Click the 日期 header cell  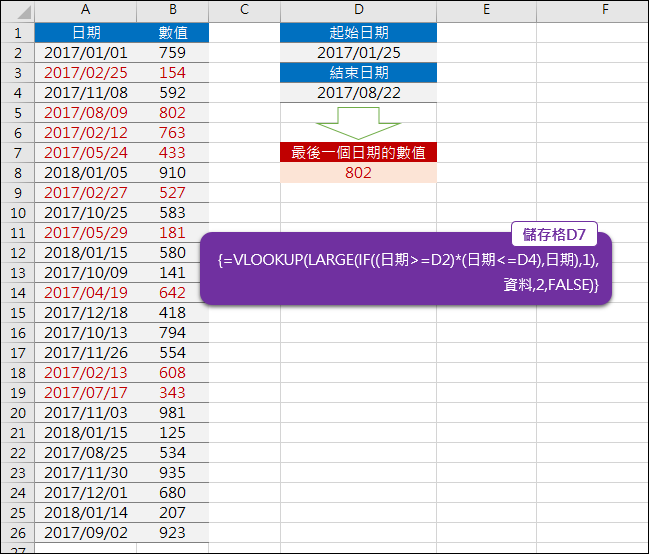coord(86,33)
